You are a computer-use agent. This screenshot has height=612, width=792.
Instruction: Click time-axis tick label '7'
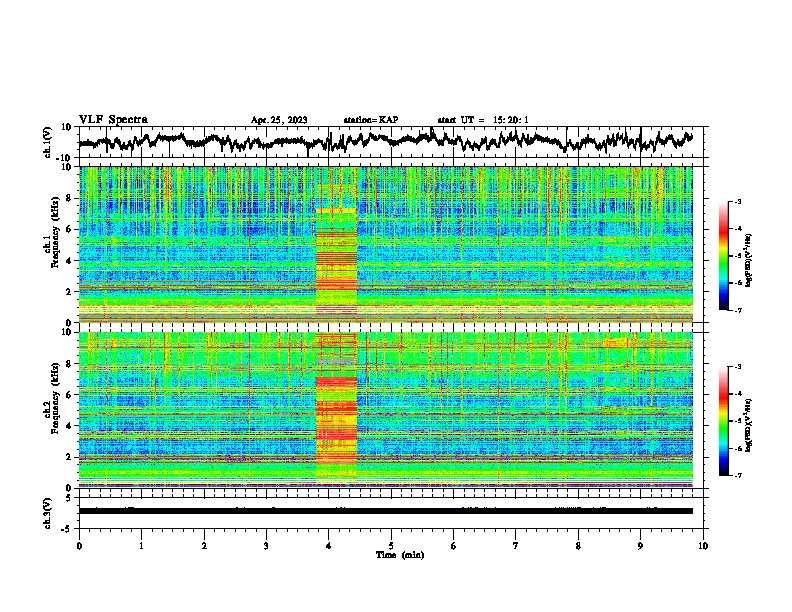(x=516, y=546)
